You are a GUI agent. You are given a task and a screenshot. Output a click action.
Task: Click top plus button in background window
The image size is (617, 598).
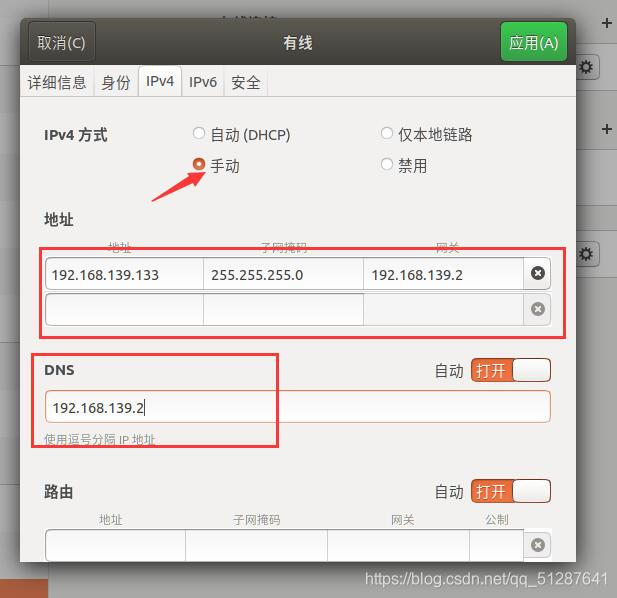click(x=606, y=23)
